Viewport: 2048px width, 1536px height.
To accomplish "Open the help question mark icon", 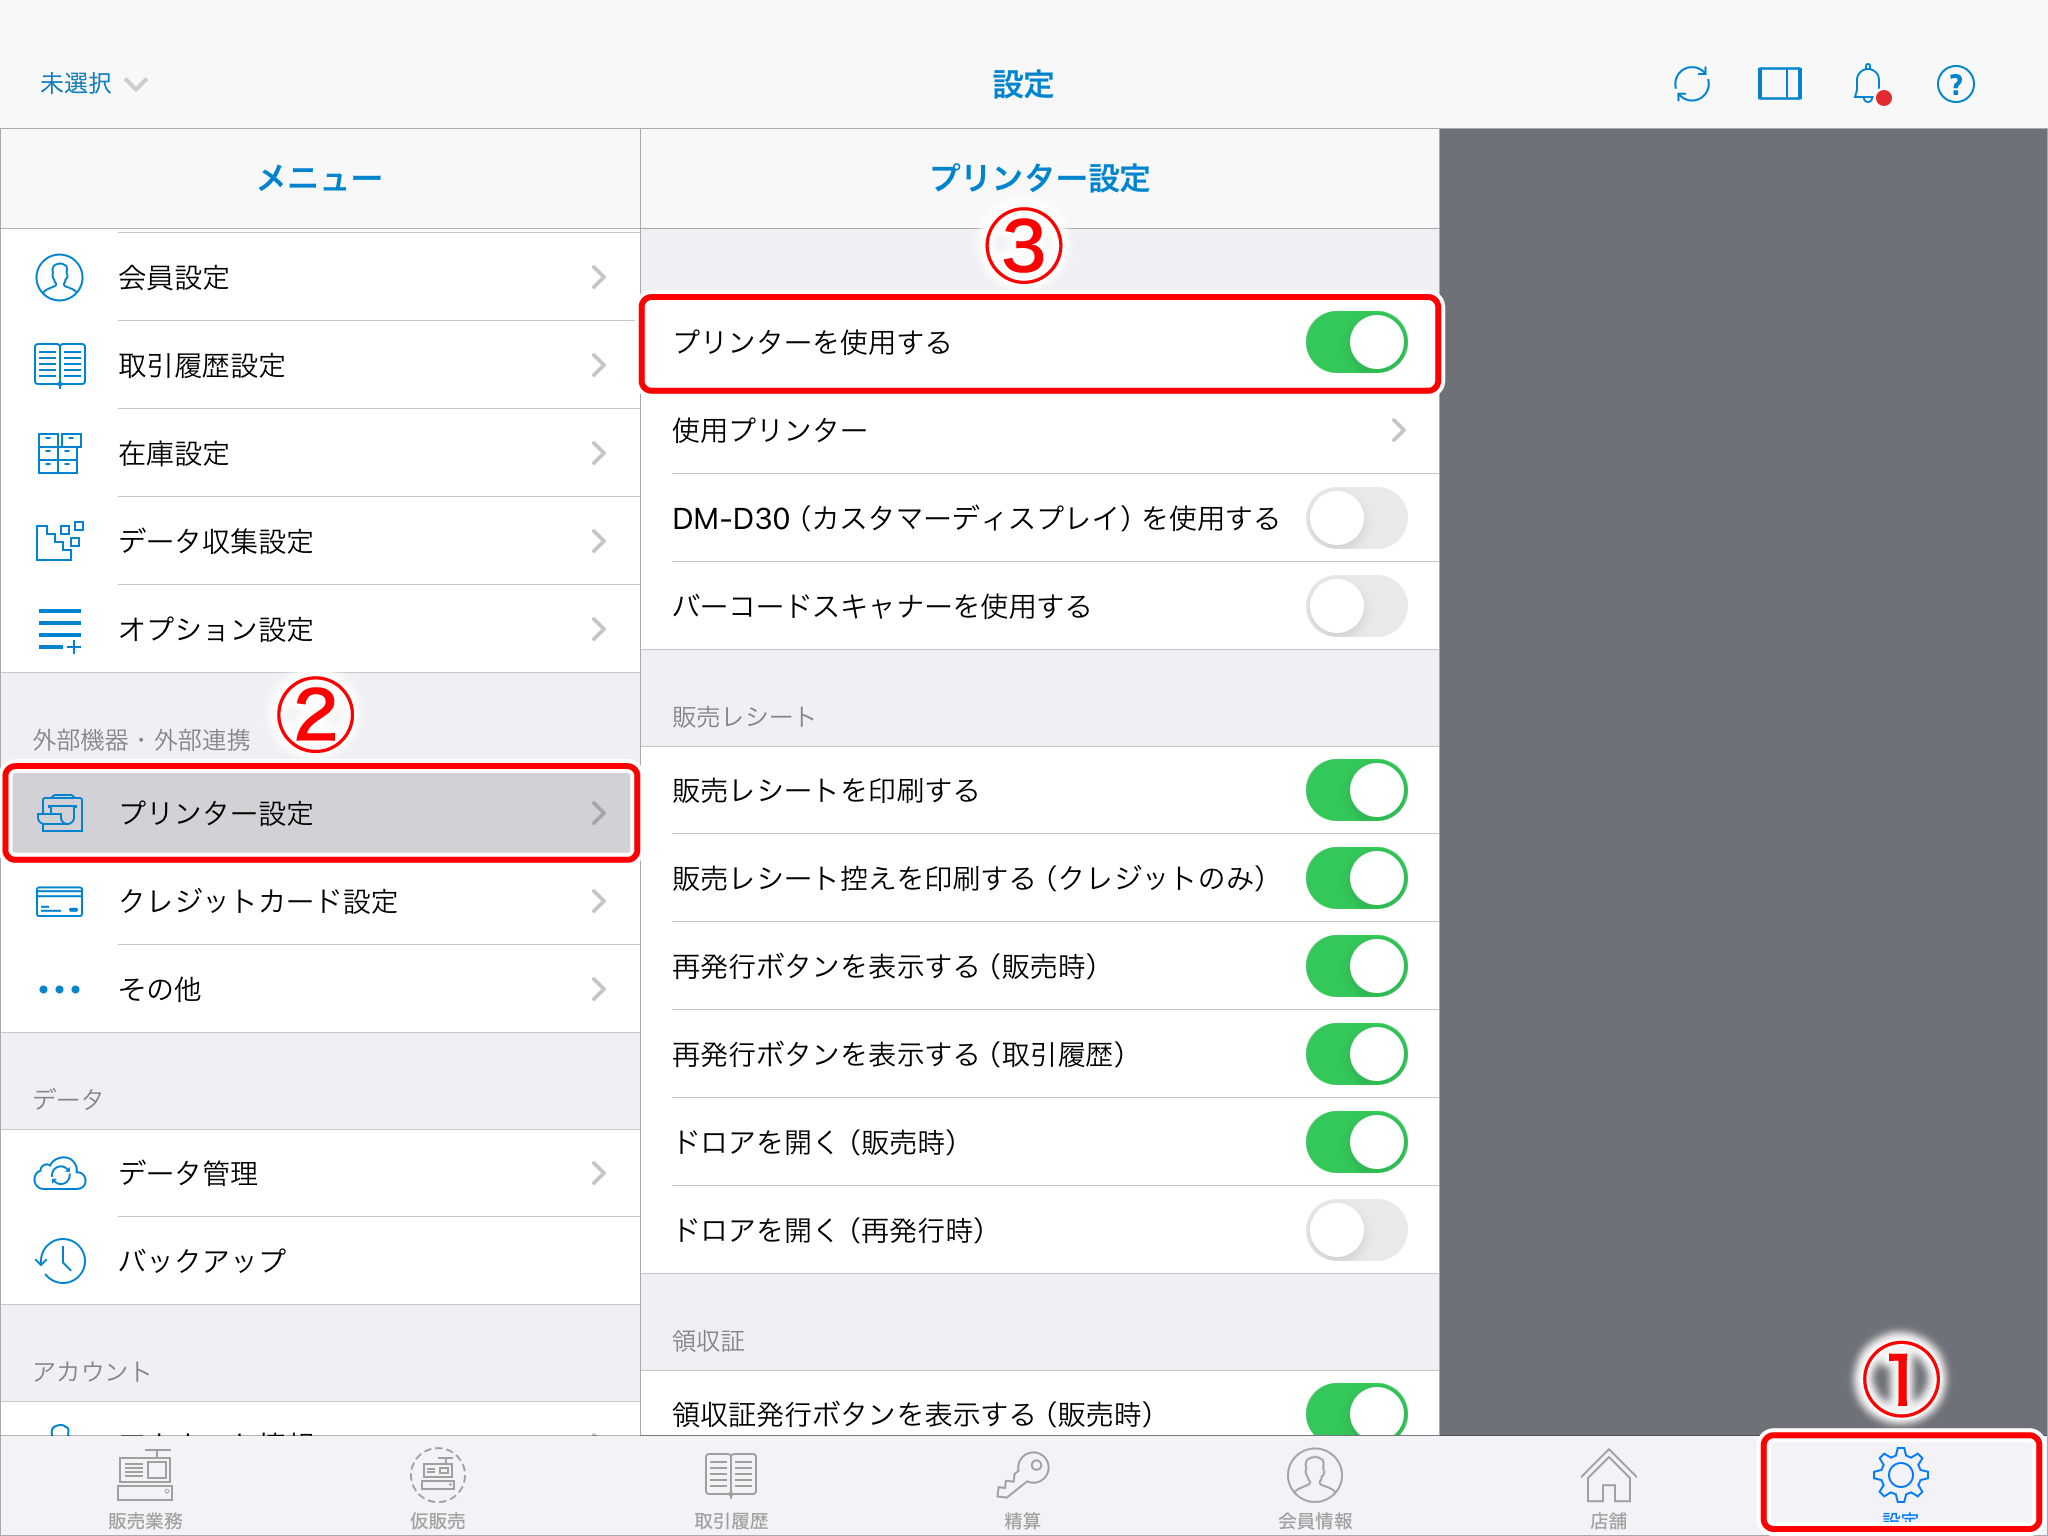I will click(1956, 84).
